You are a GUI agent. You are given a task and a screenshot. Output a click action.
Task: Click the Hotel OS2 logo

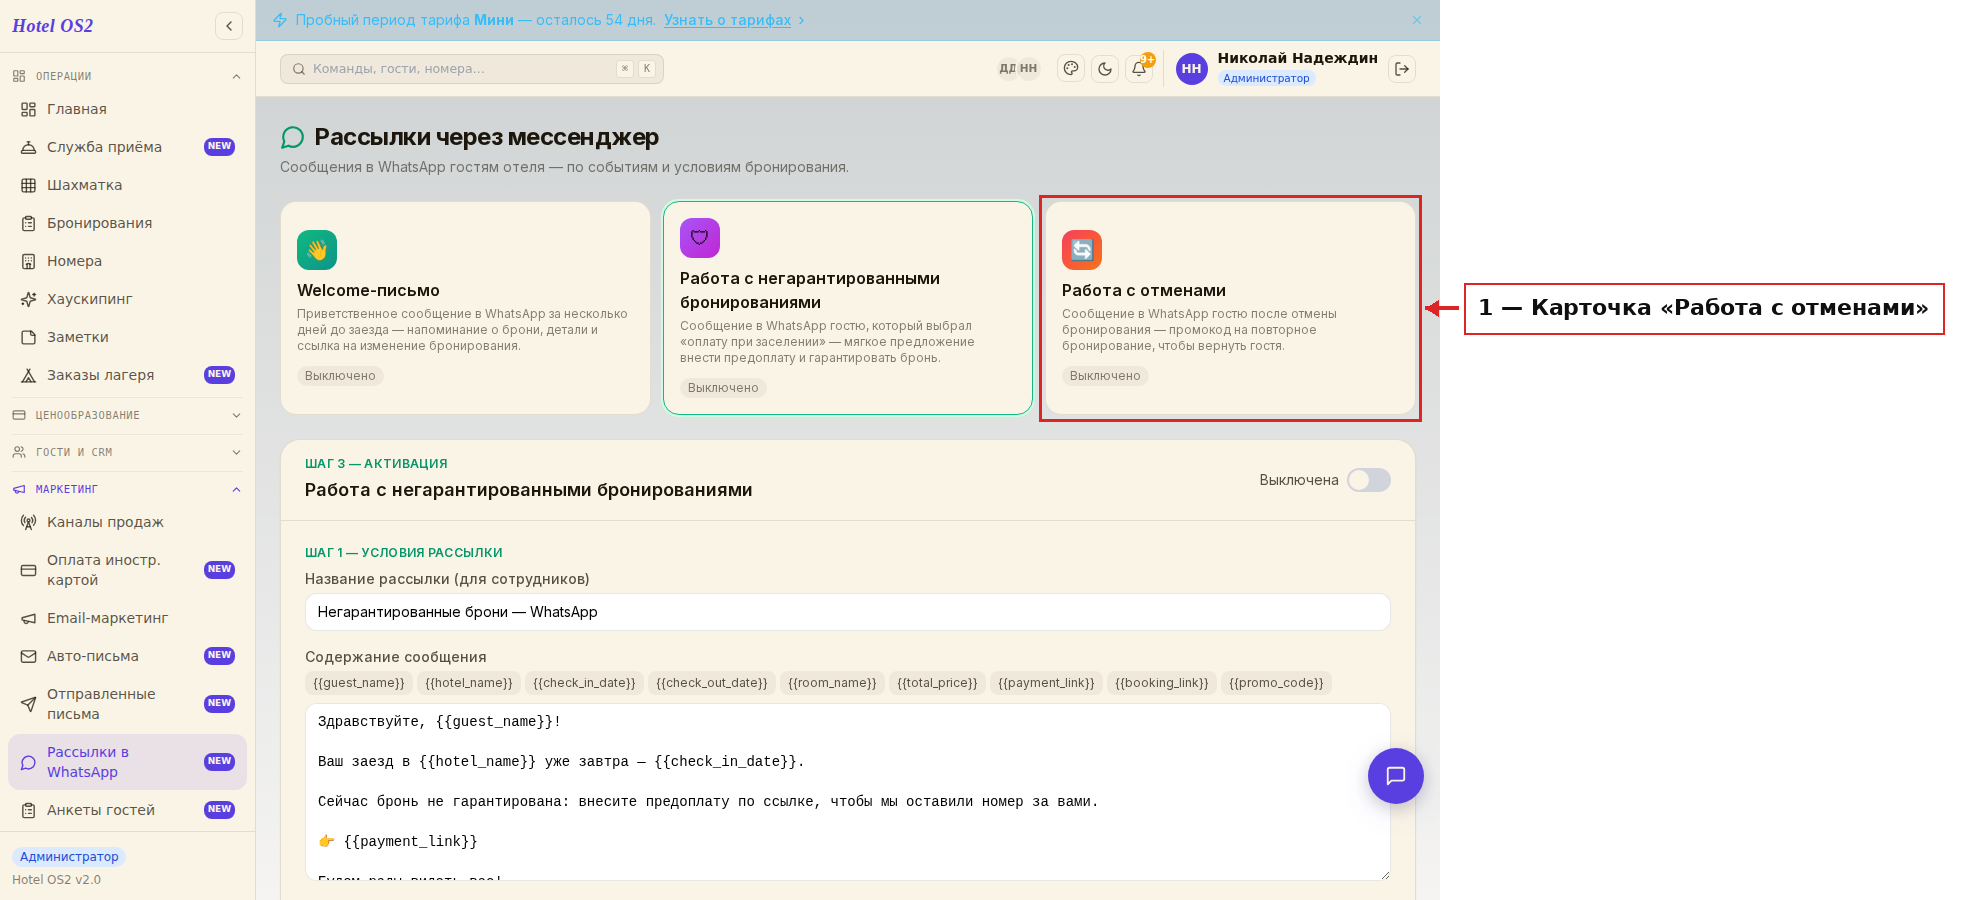(x=53, y=26)
